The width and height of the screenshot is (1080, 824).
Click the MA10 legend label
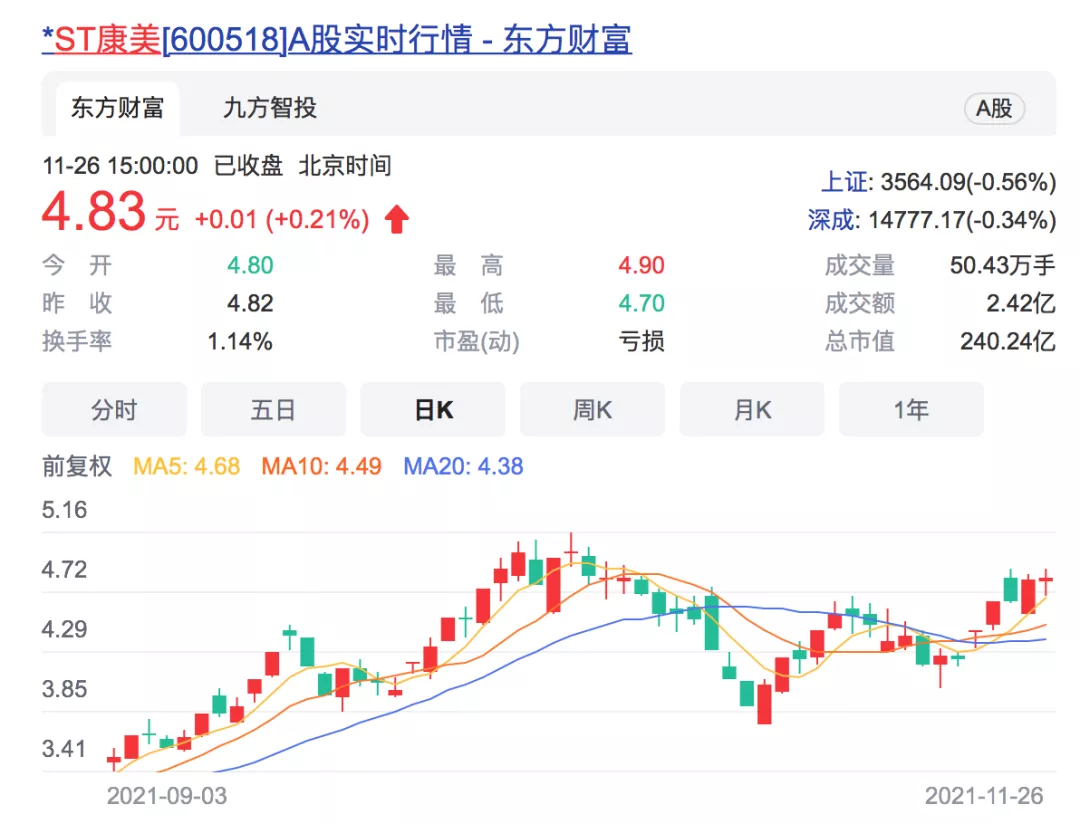pos(321,466)
